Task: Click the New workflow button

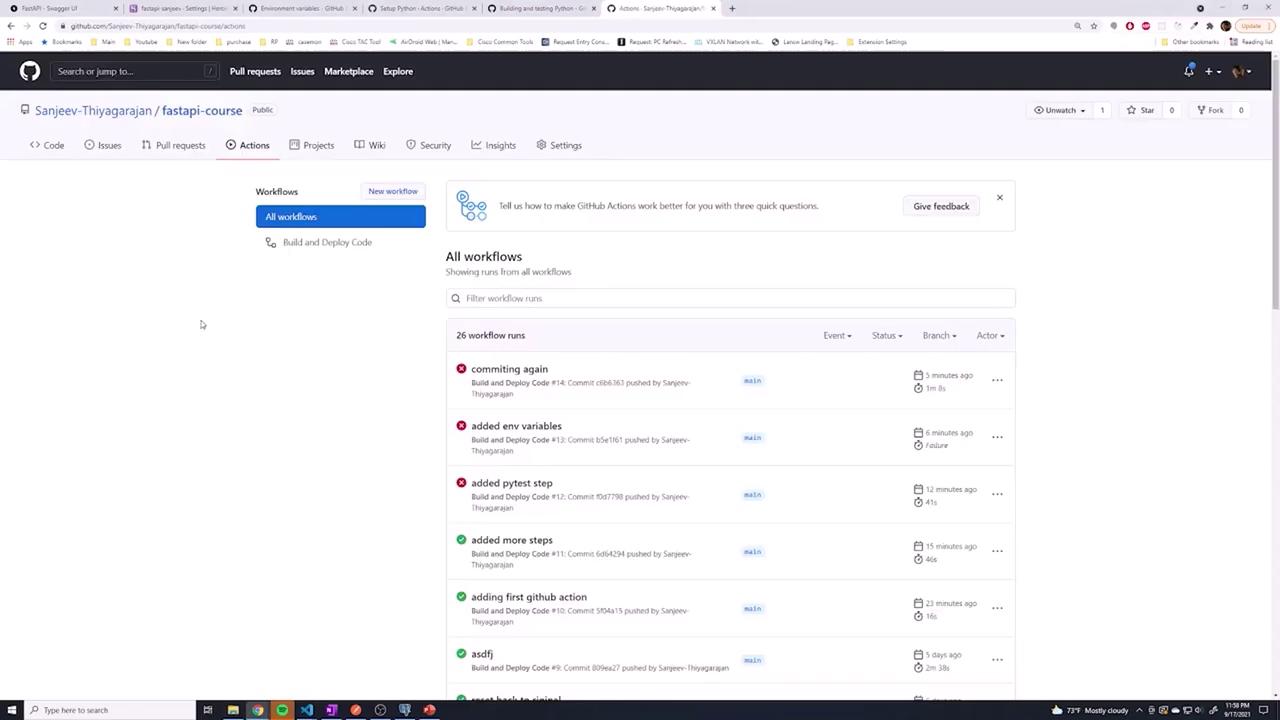Action: coord(393,191)
